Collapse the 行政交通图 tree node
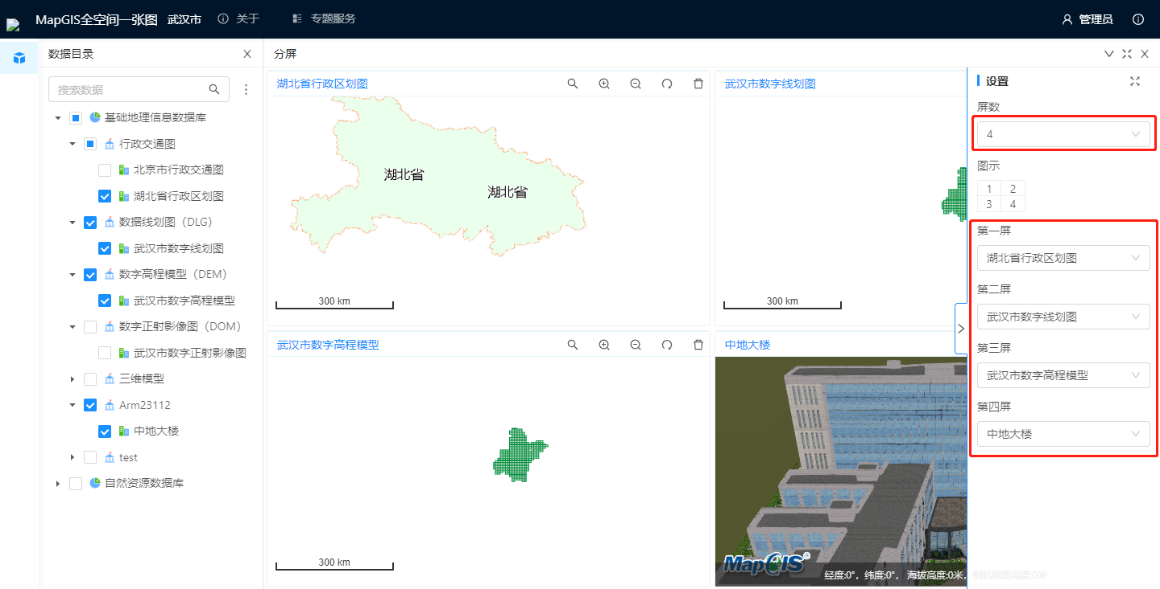Screen dimensions: 1160x589 tap(72, 144)
